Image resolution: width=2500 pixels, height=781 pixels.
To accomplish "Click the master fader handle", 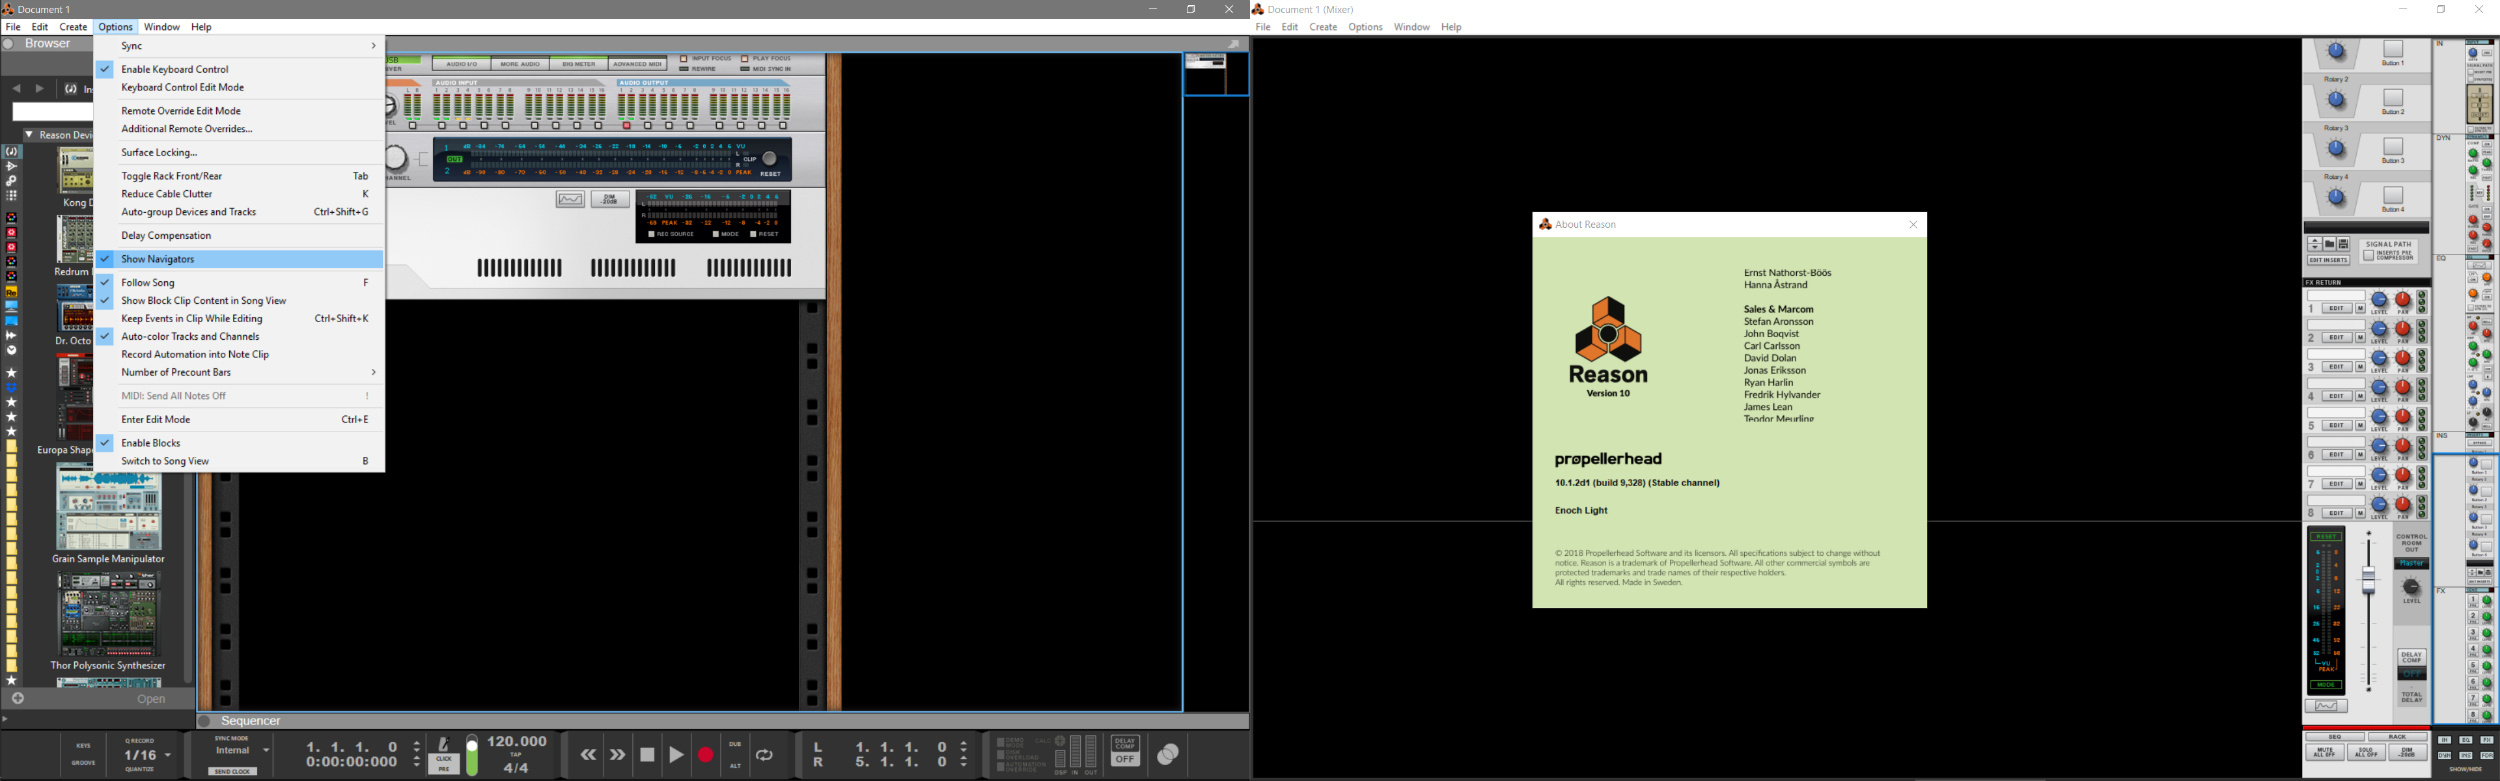I will point(2368,581).
